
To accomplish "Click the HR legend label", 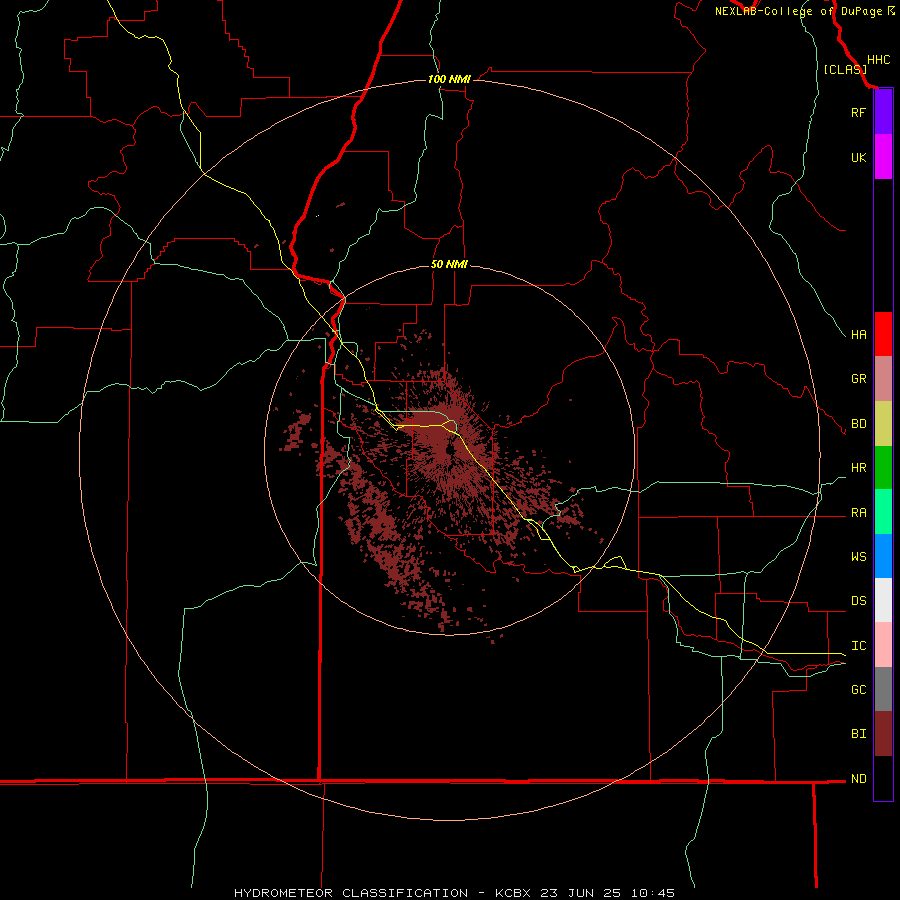I will click(858, 468).
